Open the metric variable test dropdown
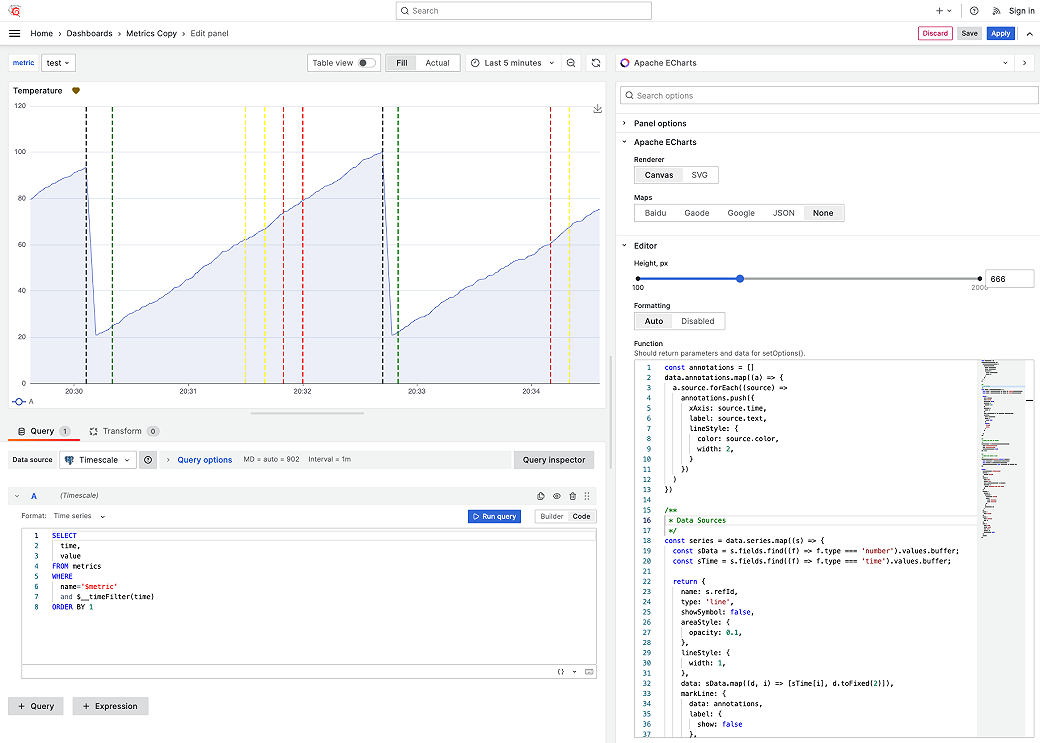 click(x=58, y=63)
